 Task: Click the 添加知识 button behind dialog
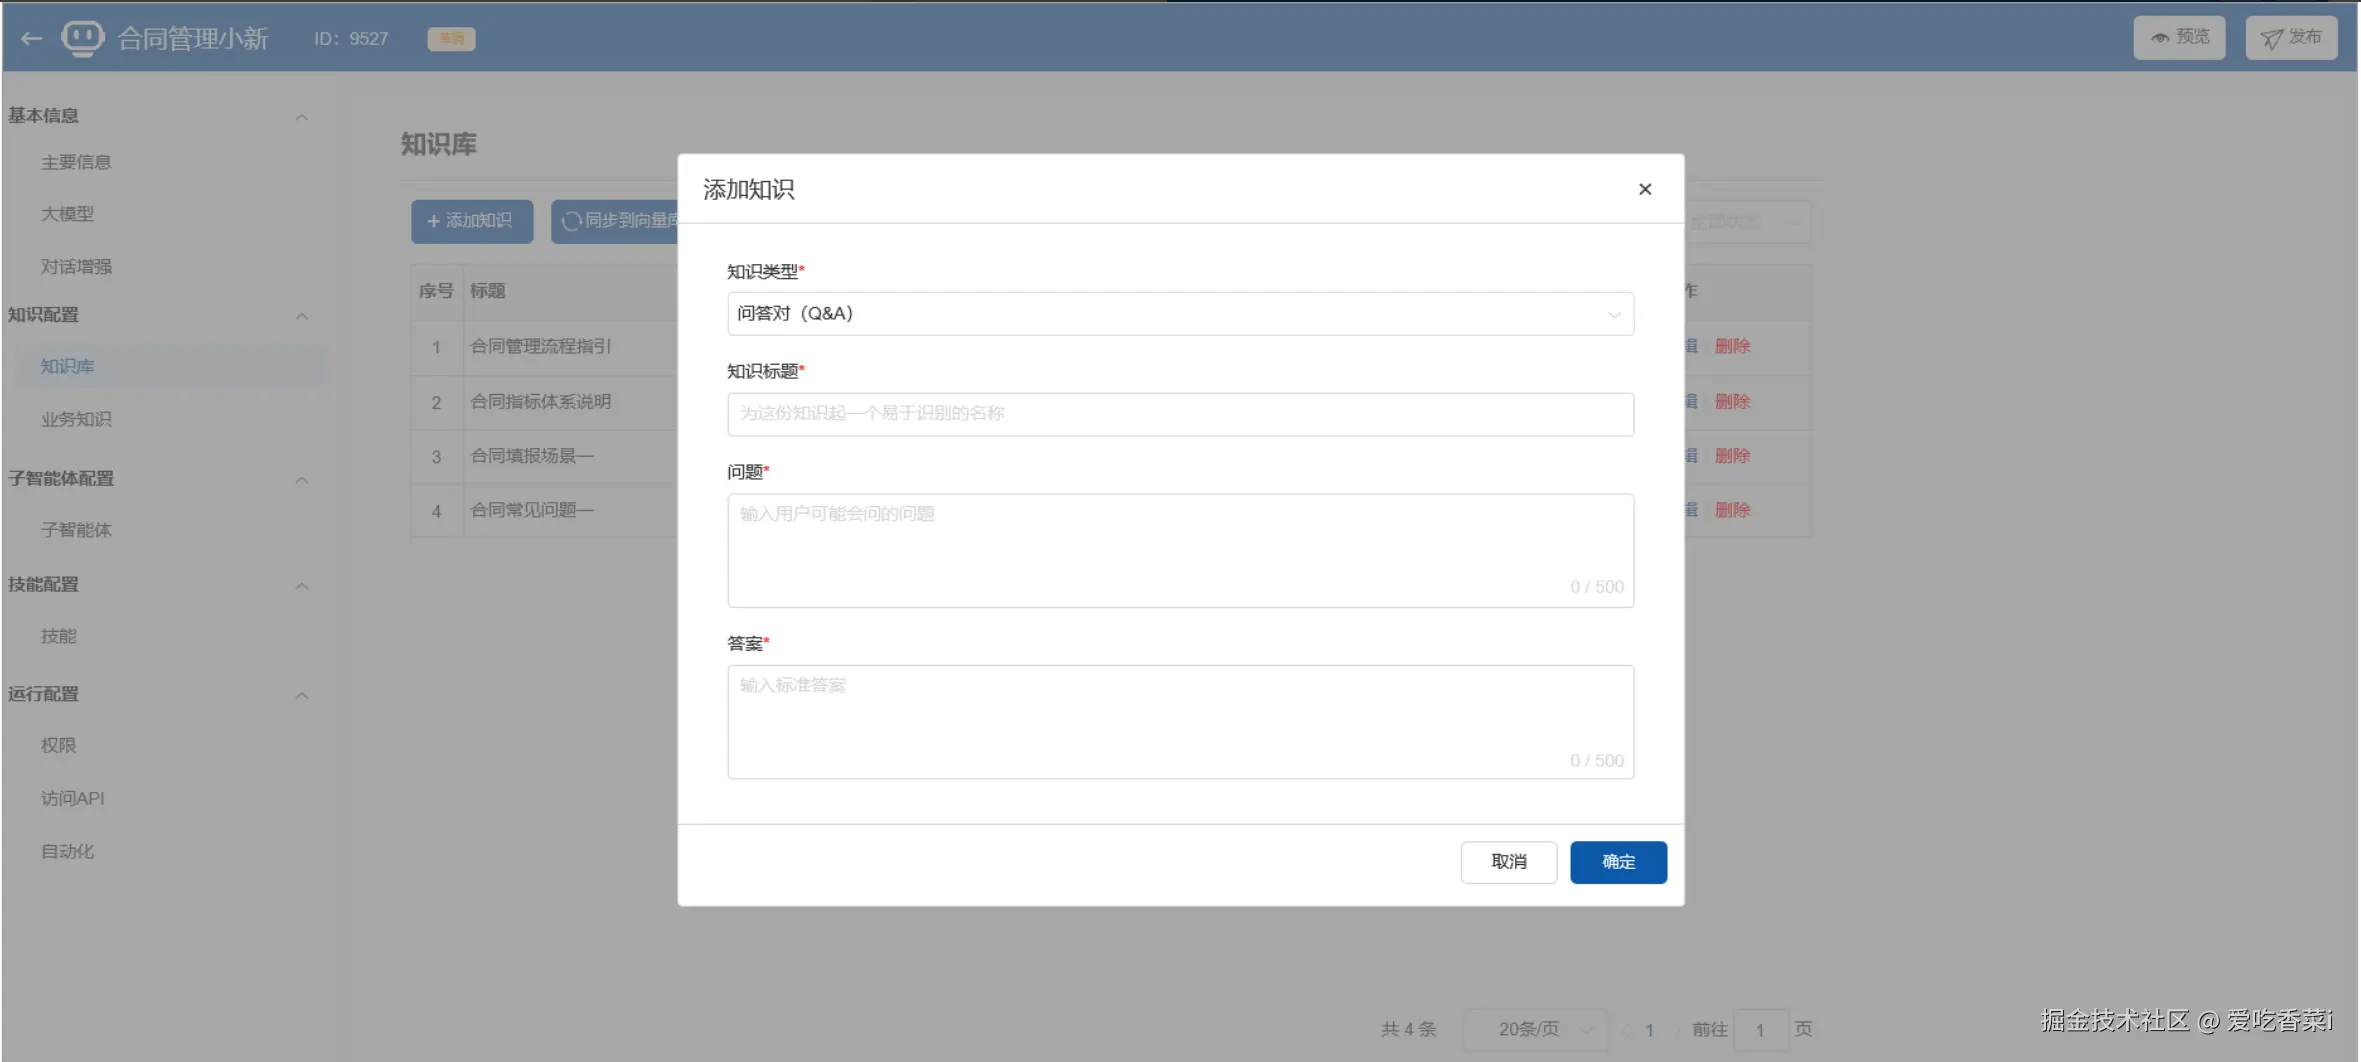click(472, 221)
